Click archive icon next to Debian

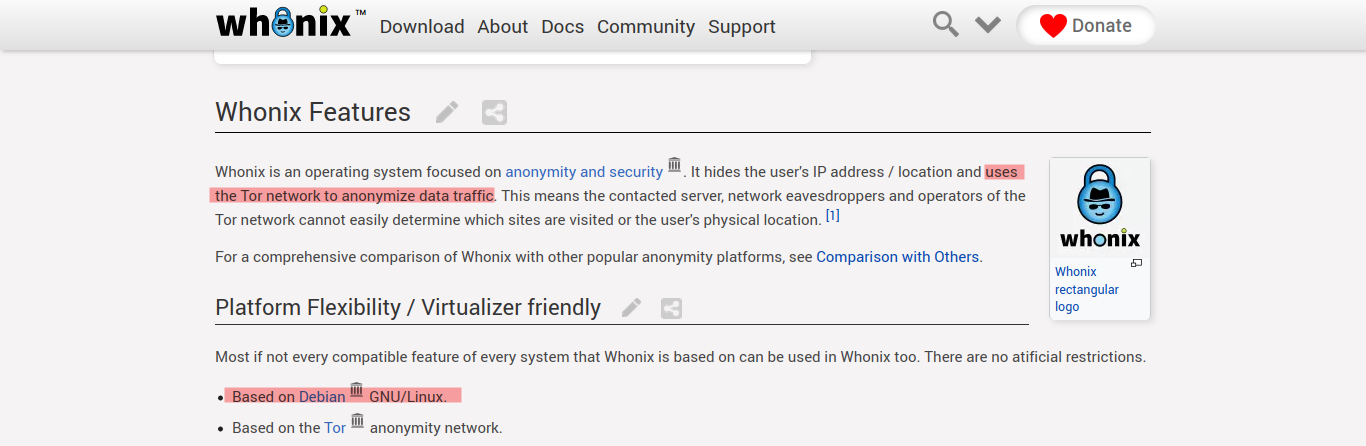(357, 390)
